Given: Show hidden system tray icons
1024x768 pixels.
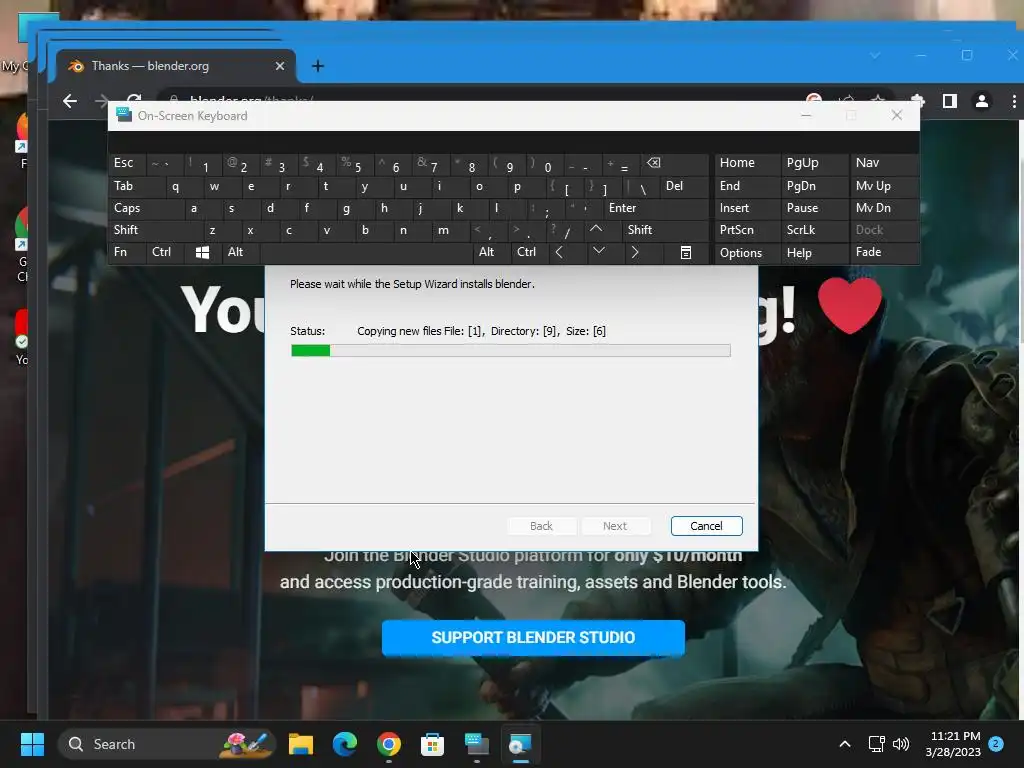Looking at the screenshot, I should click(844, 744).
